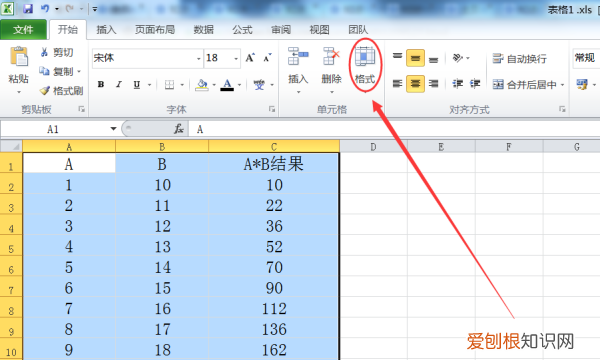The width and height of the screenshot is (600, 360).
Task: Expand the Name Box dropdown arrow
Action: click(x=113, y=129)
